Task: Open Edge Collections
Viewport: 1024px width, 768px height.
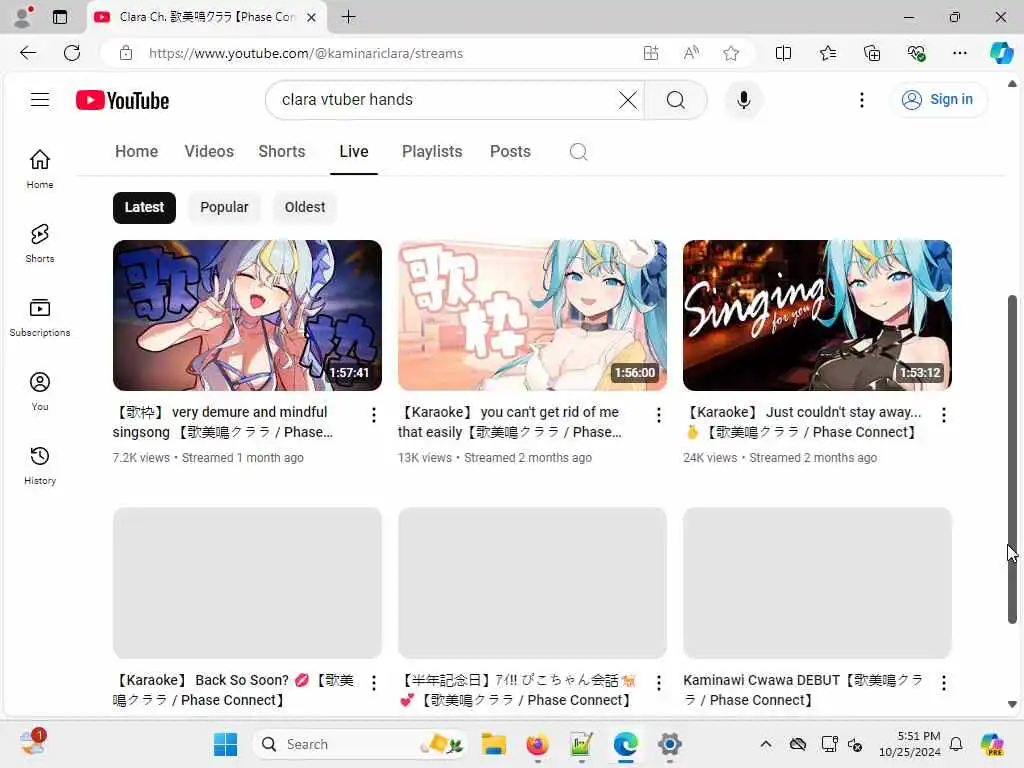Action: pos(872,53)
